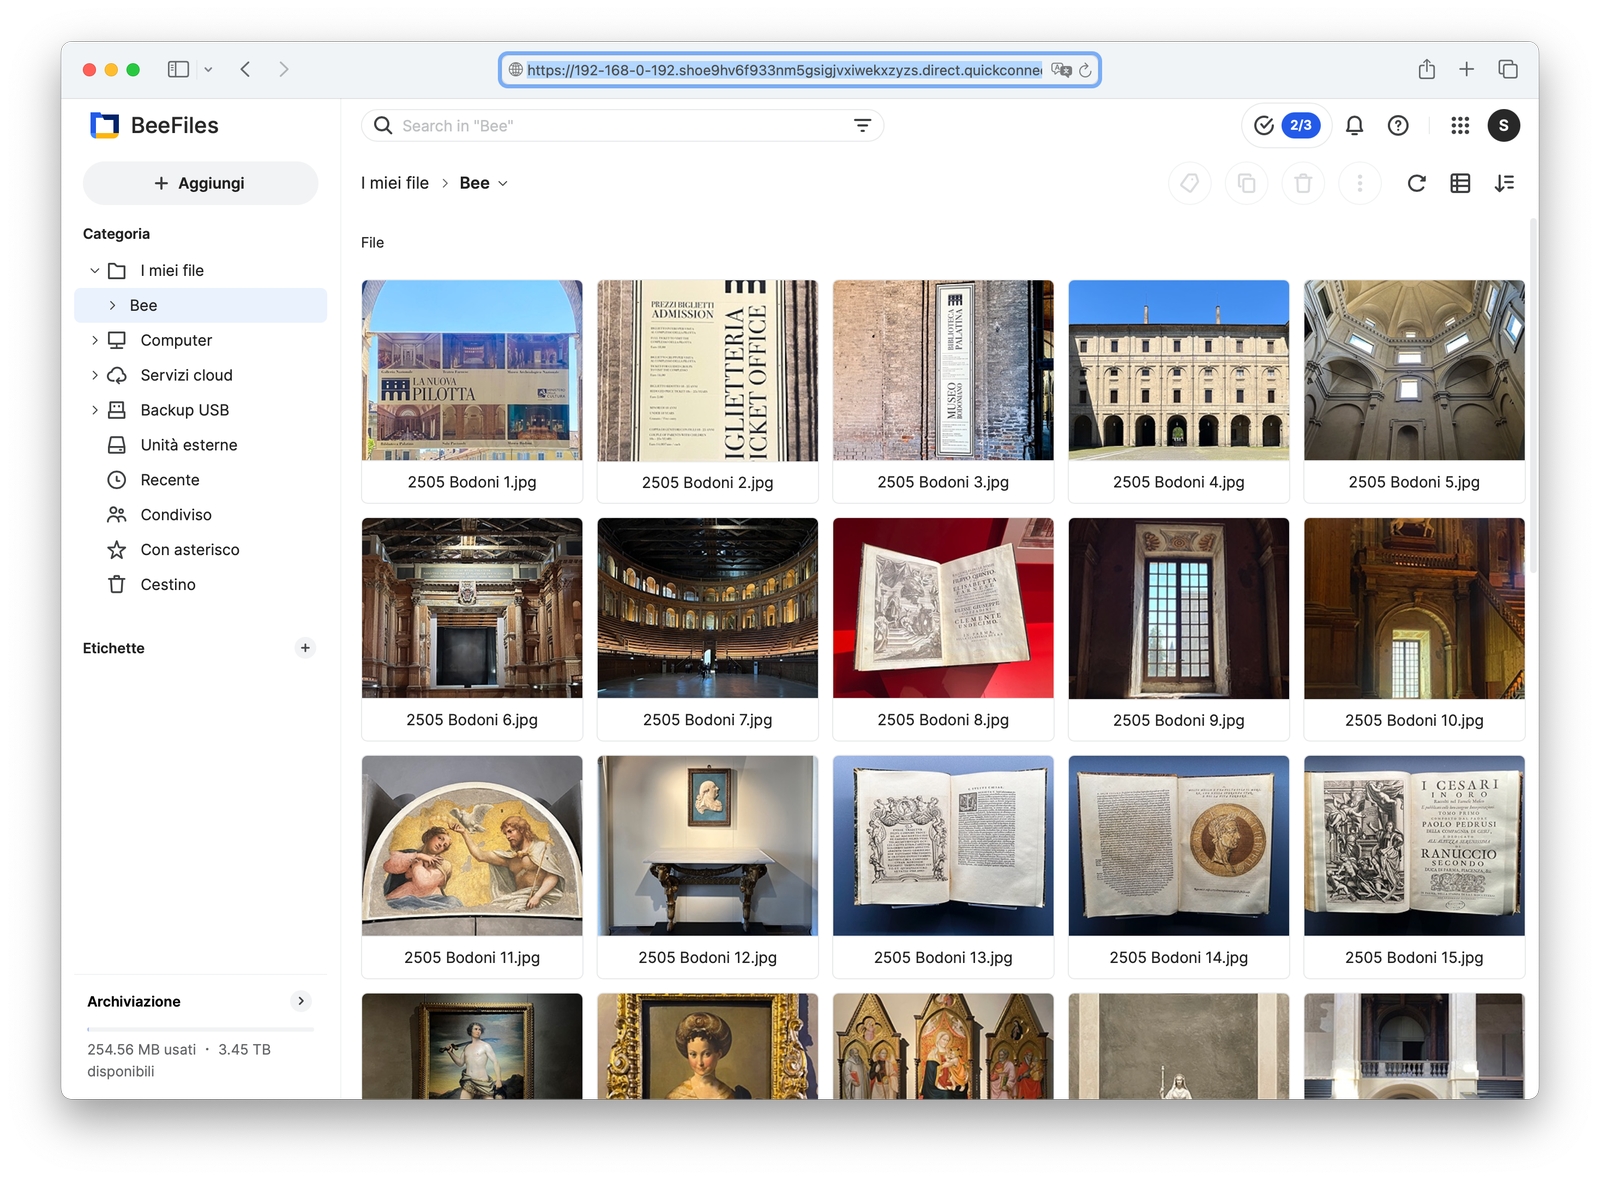The image size is (1600, 1180).
Task: Open the sort order options
Action: tap(1504, 183)
